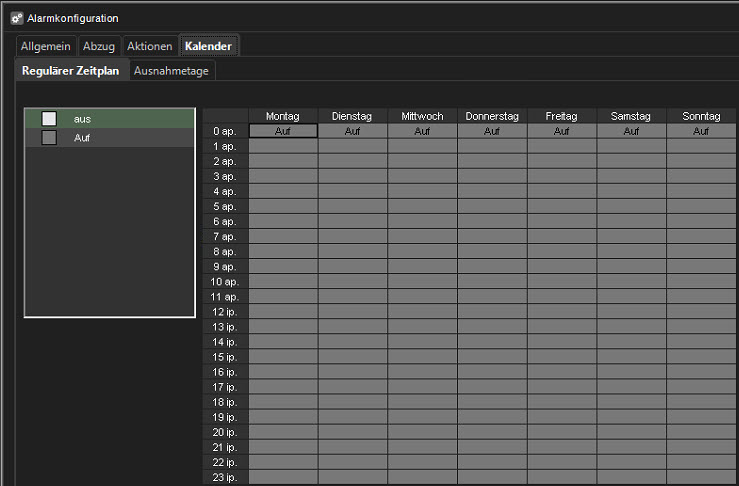Click the Sonntag column header
739x486 pixels.
point(701,116)
